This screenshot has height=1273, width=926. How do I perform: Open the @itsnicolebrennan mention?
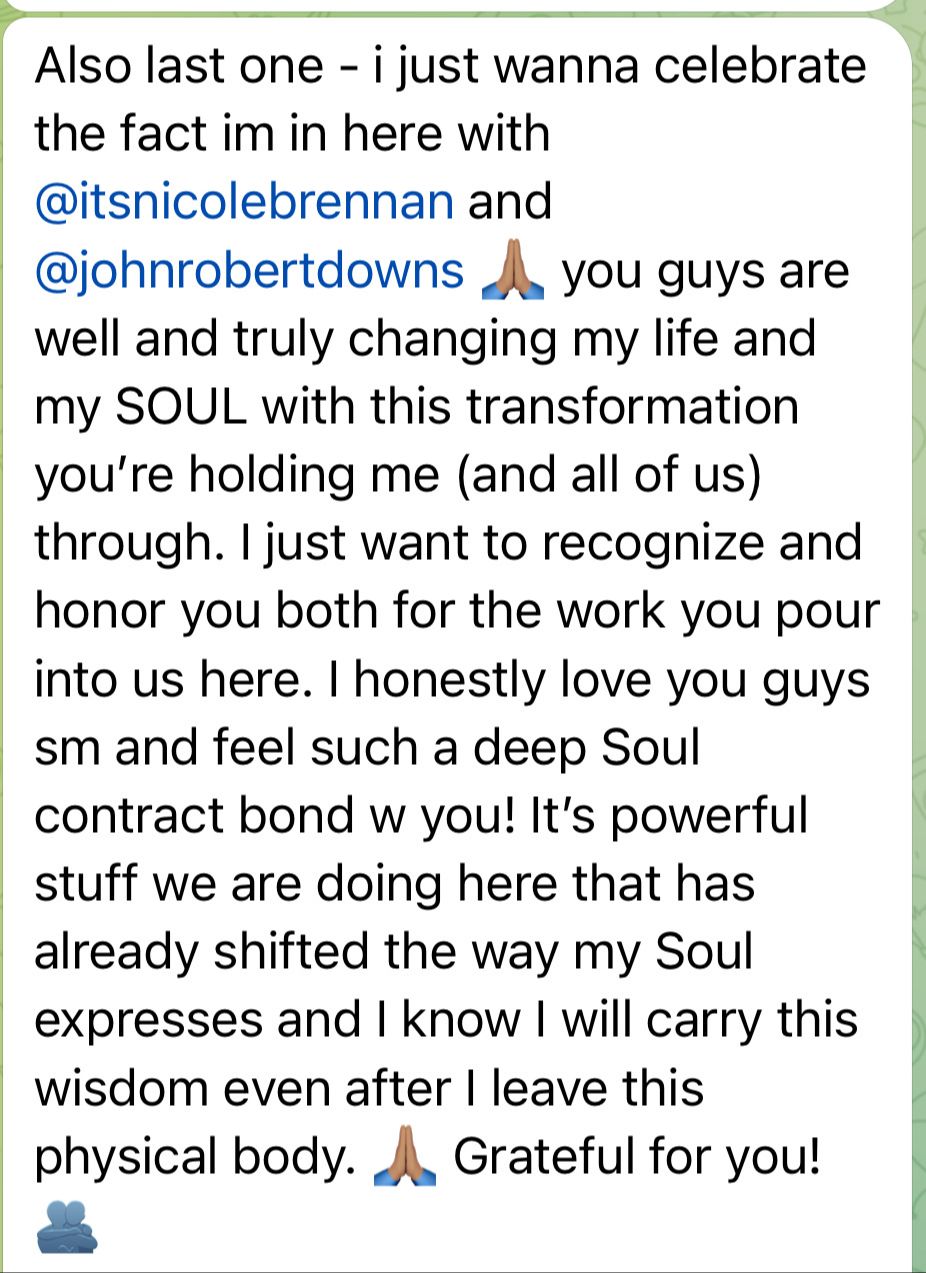(244, 202)
